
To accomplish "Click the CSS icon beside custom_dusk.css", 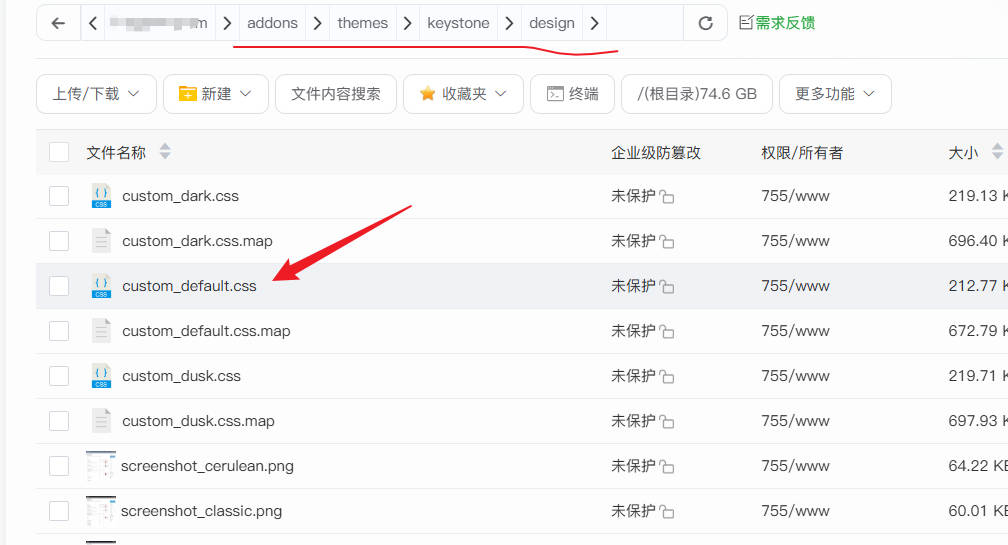I will [101, 376].
